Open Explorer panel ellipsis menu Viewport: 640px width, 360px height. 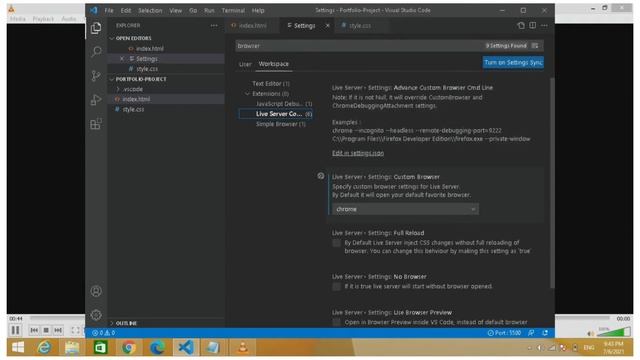point(214,25)
